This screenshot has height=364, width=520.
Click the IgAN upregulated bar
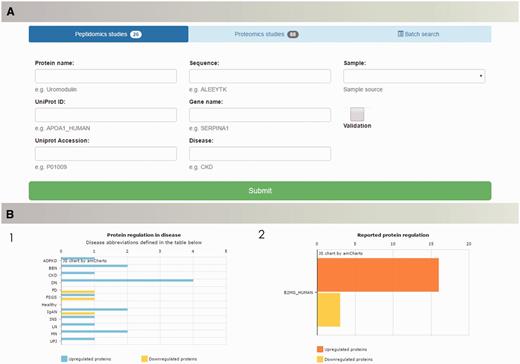pyautogui.click(x=94, y=310)
